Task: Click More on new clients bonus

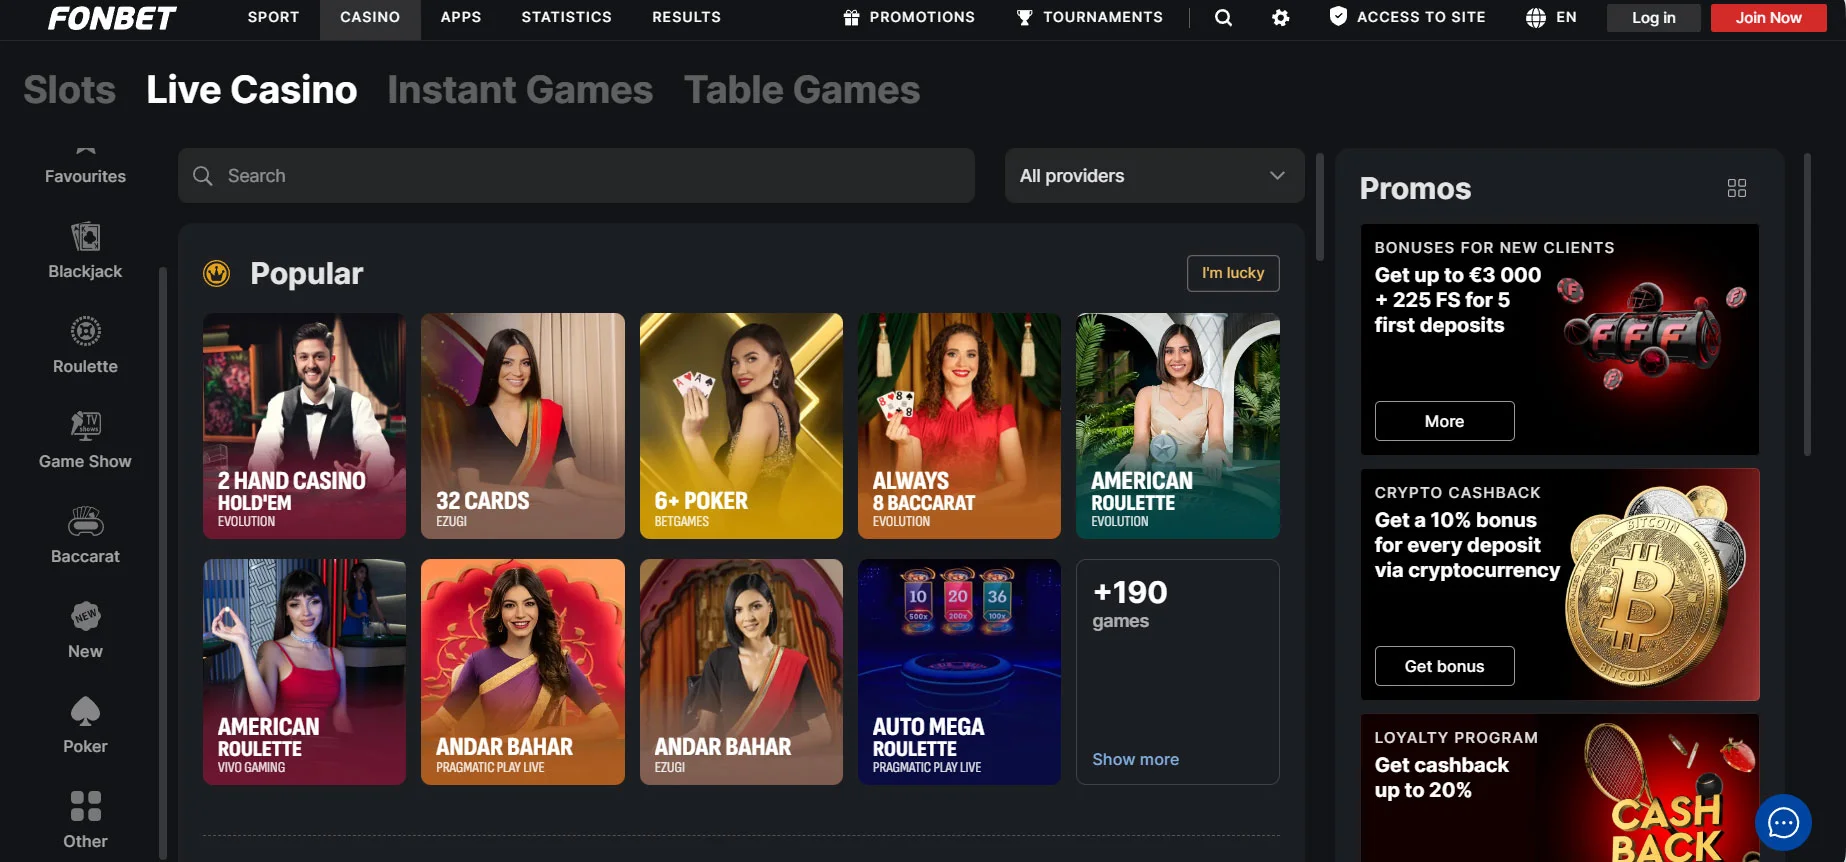Action: (1444, 421)
